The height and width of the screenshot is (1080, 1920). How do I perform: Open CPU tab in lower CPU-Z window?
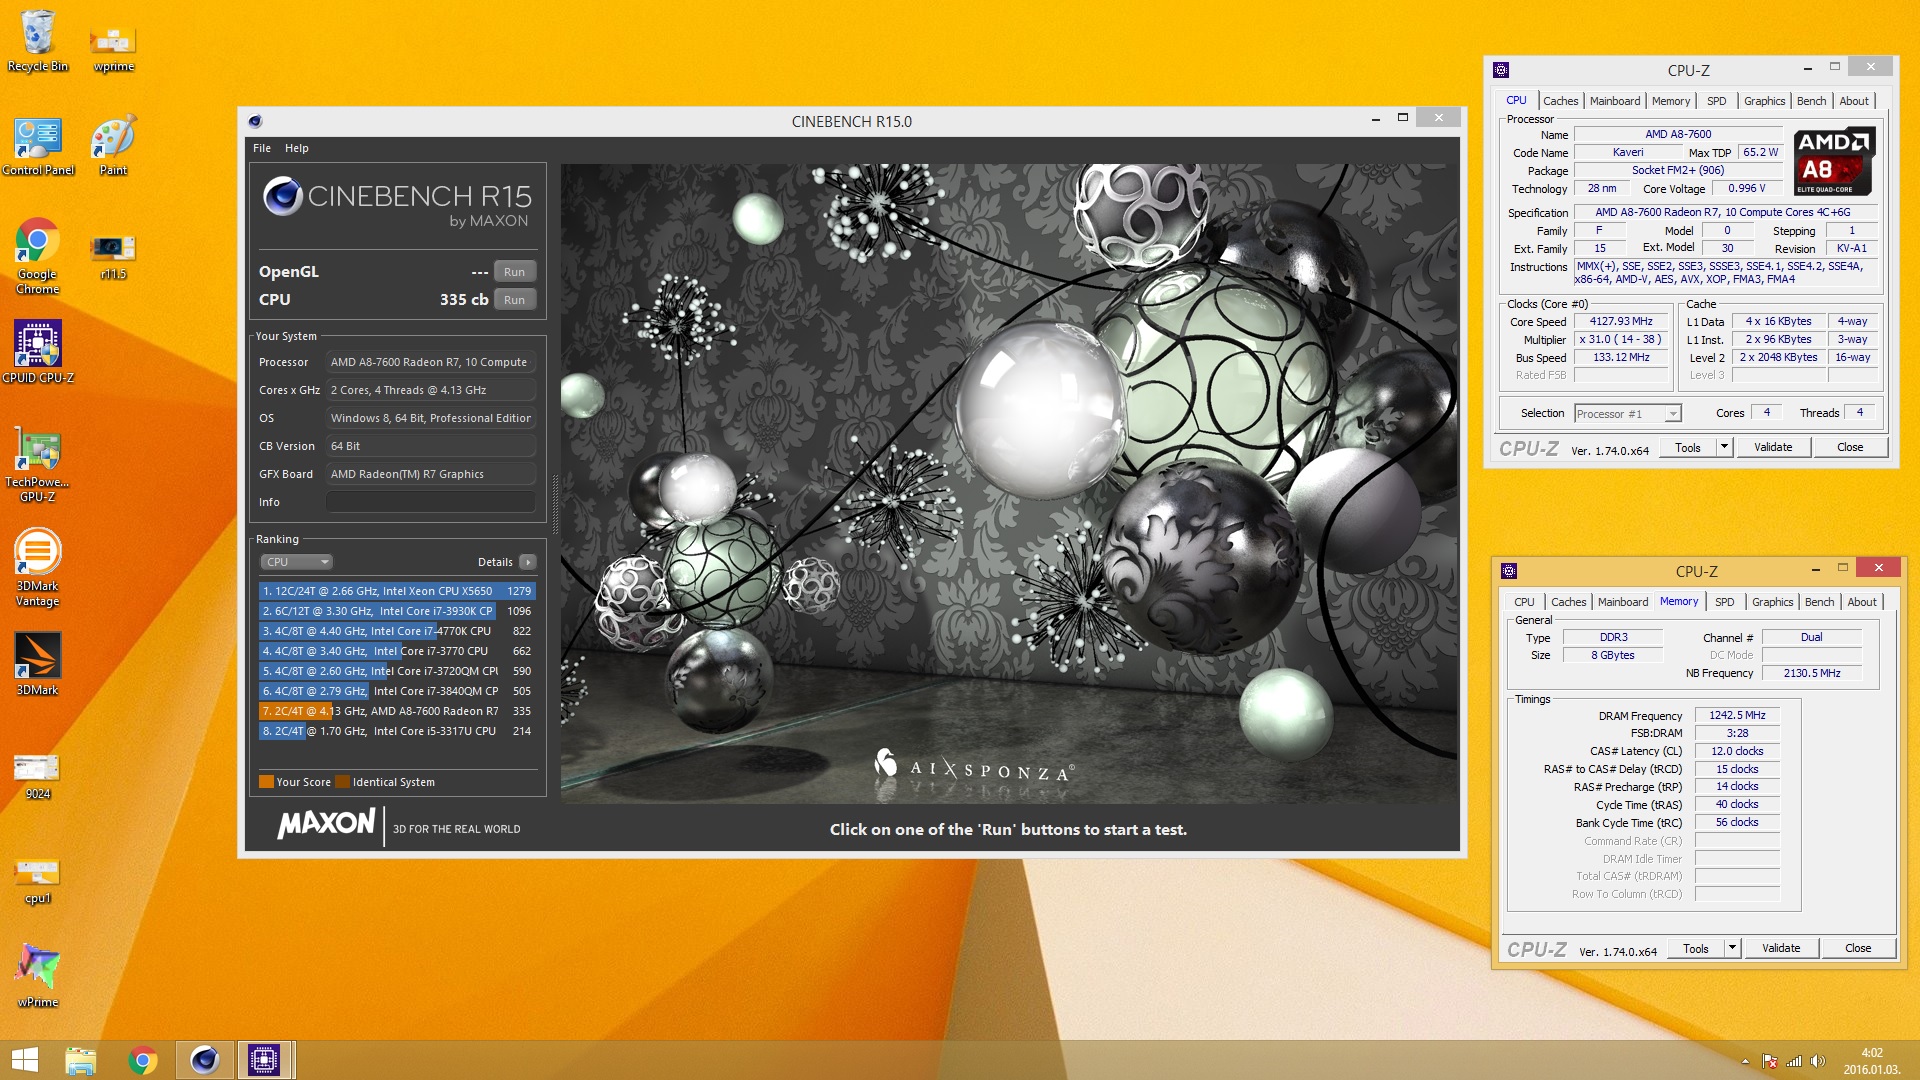(x=1524, y=602)
